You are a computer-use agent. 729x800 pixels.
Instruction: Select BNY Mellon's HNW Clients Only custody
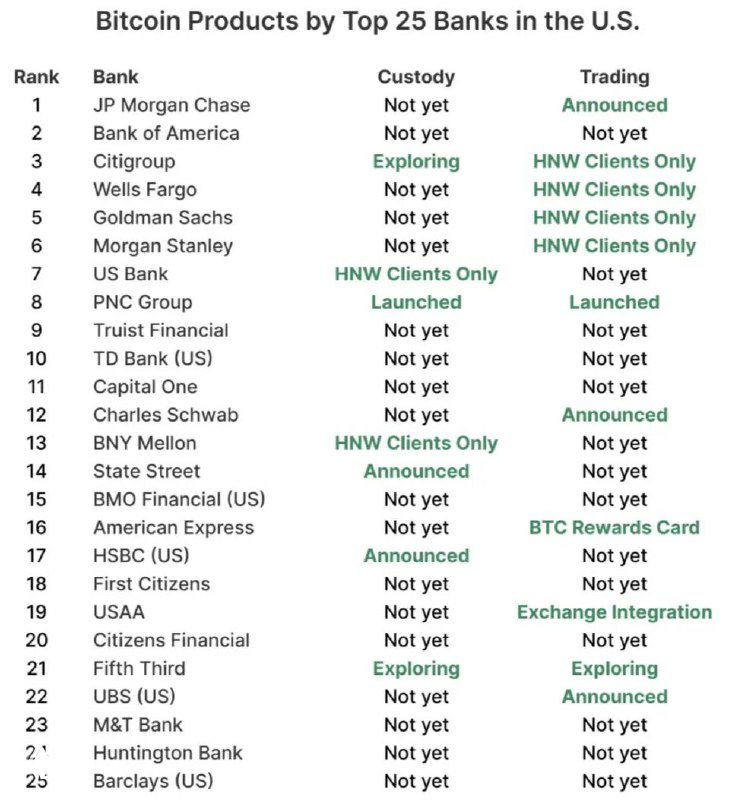click(416, 443)
